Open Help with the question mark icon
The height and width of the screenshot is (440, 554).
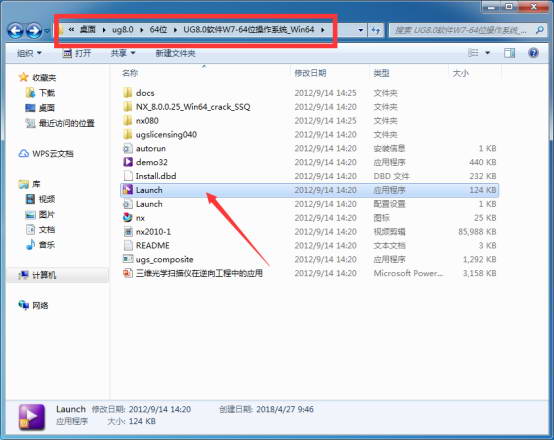[533, 53]
